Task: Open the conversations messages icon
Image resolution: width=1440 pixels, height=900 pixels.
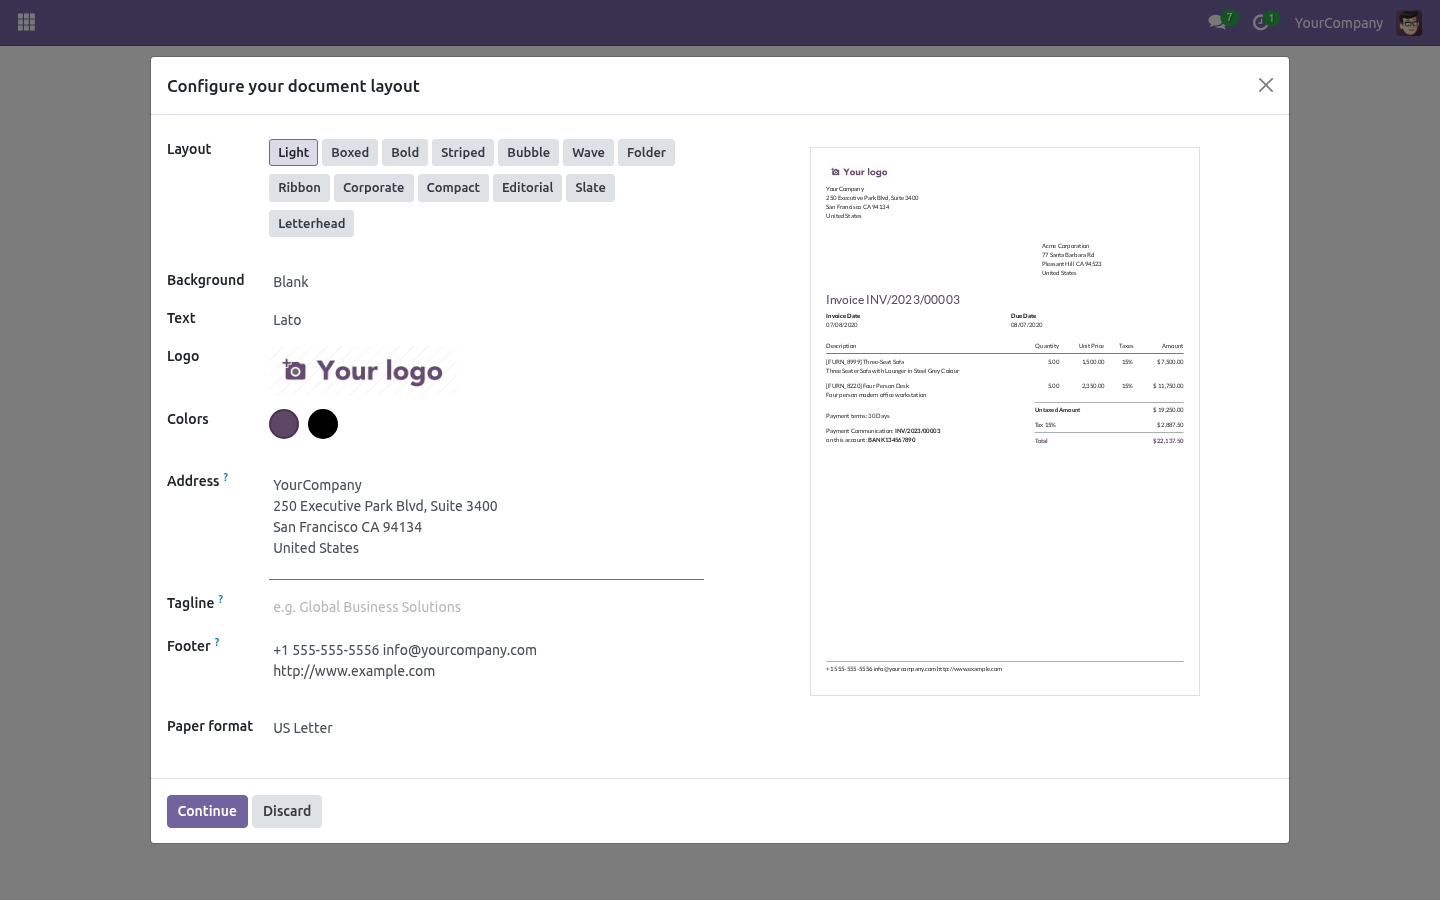Action: [1217, 22]
